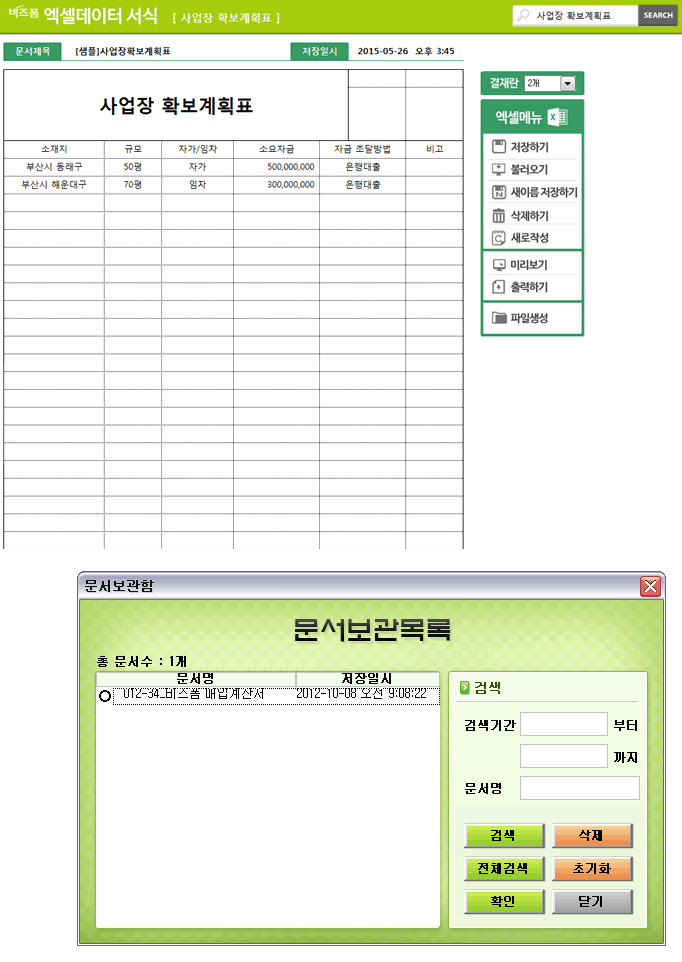The height and width of the screenshot is (962, 682).
Task: Click the 소요자금 column header
Action: click(277, 149)
